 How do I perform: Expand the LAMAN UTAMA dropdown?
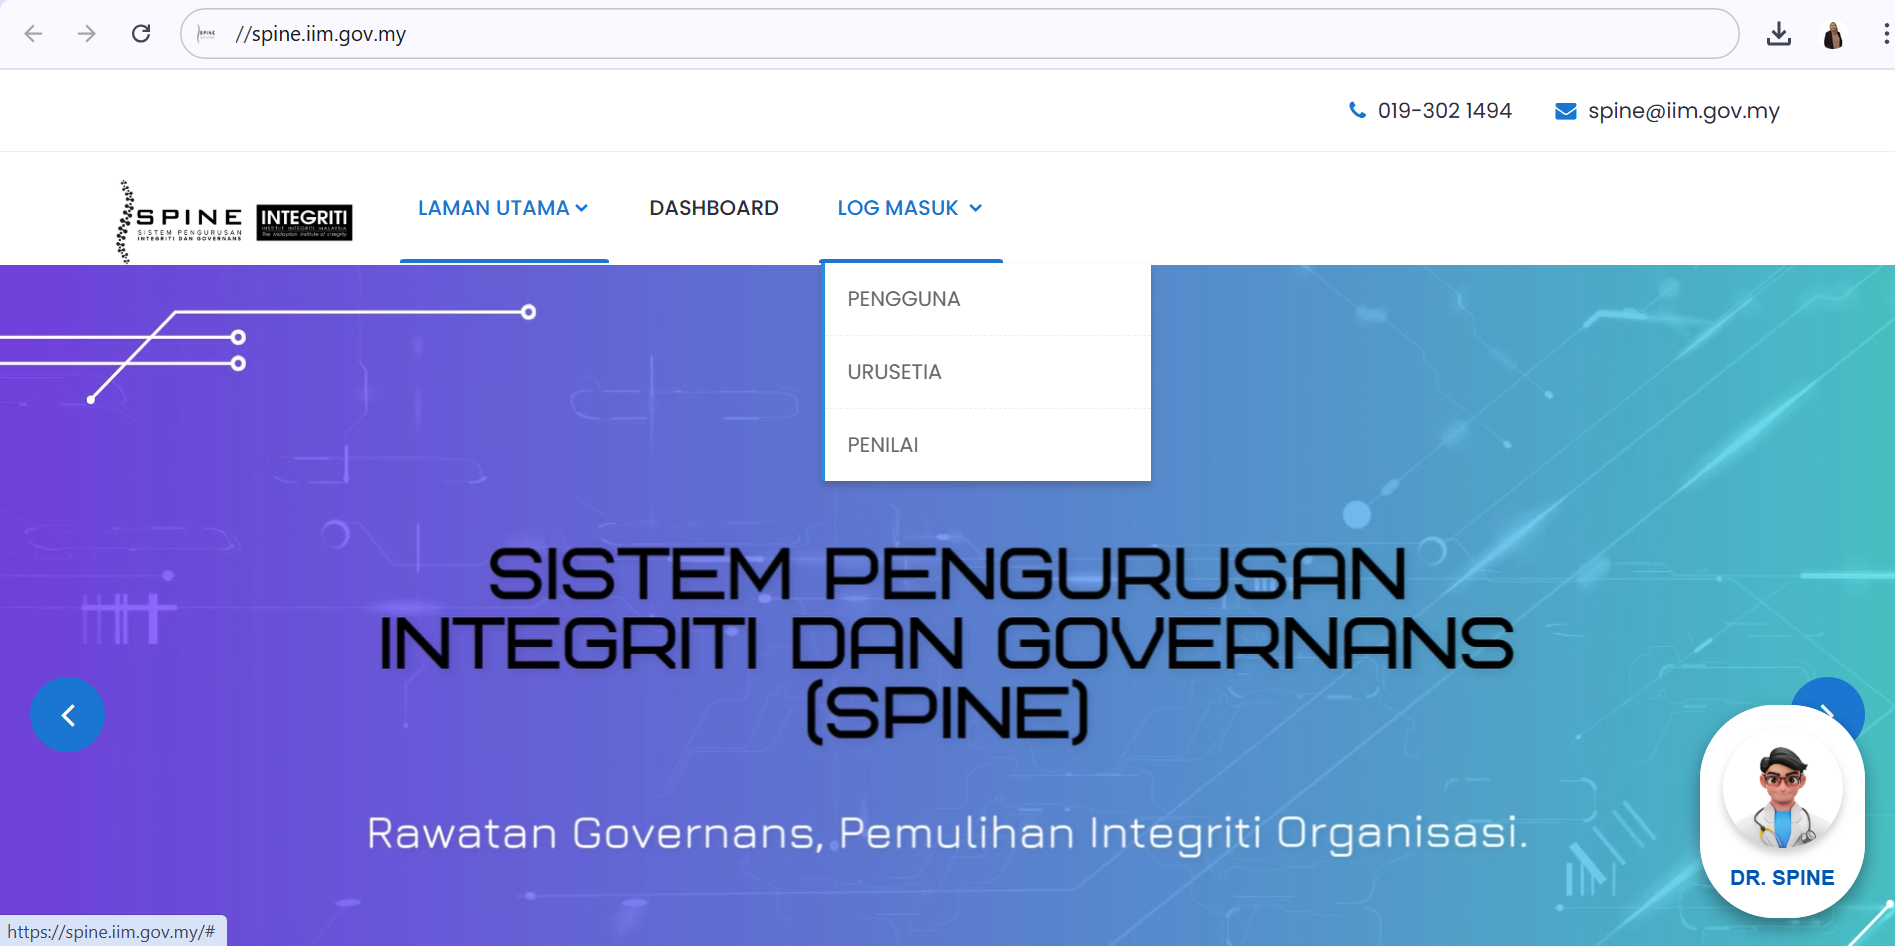coord(503,208)
